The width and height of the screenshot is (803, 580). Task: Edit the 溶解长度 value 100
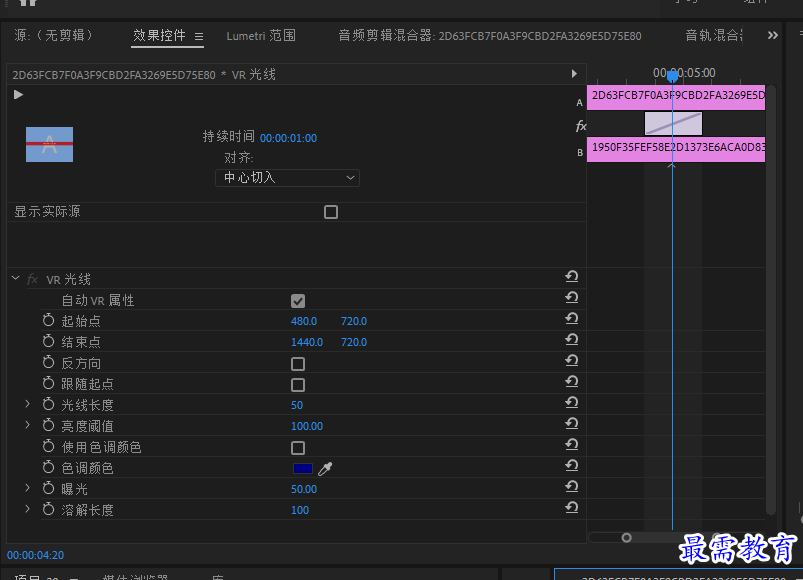click(x=300, y=510)
